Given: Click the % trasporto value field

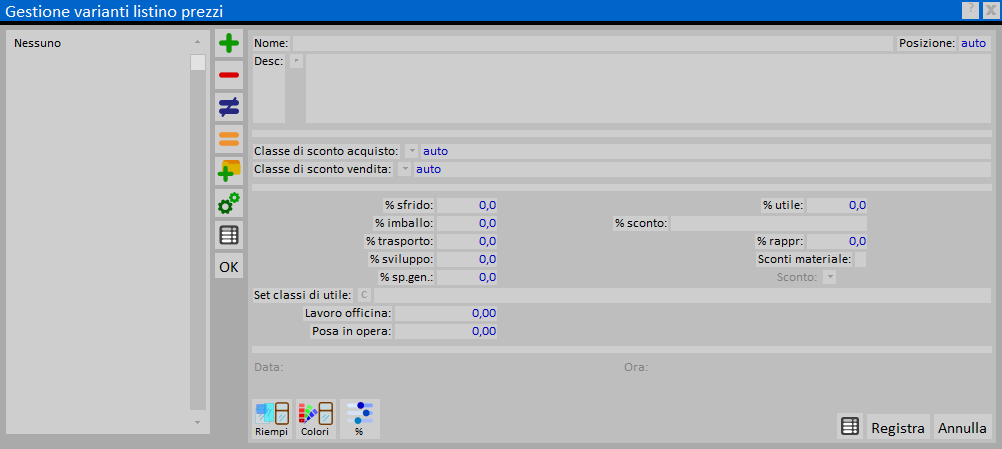Looking at the screenshot, I should 466,241.
